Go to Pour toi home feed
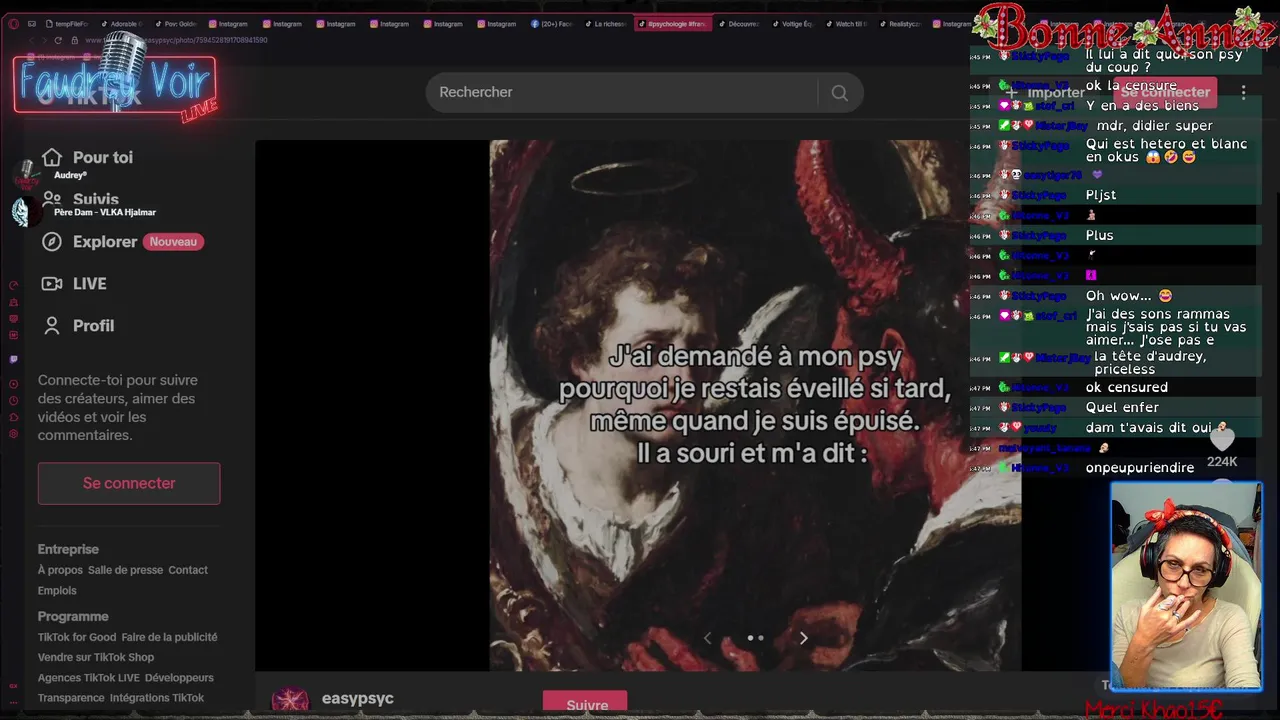Image resolution: width=1280 pixels, height=720 pixels. pos(87,157)
